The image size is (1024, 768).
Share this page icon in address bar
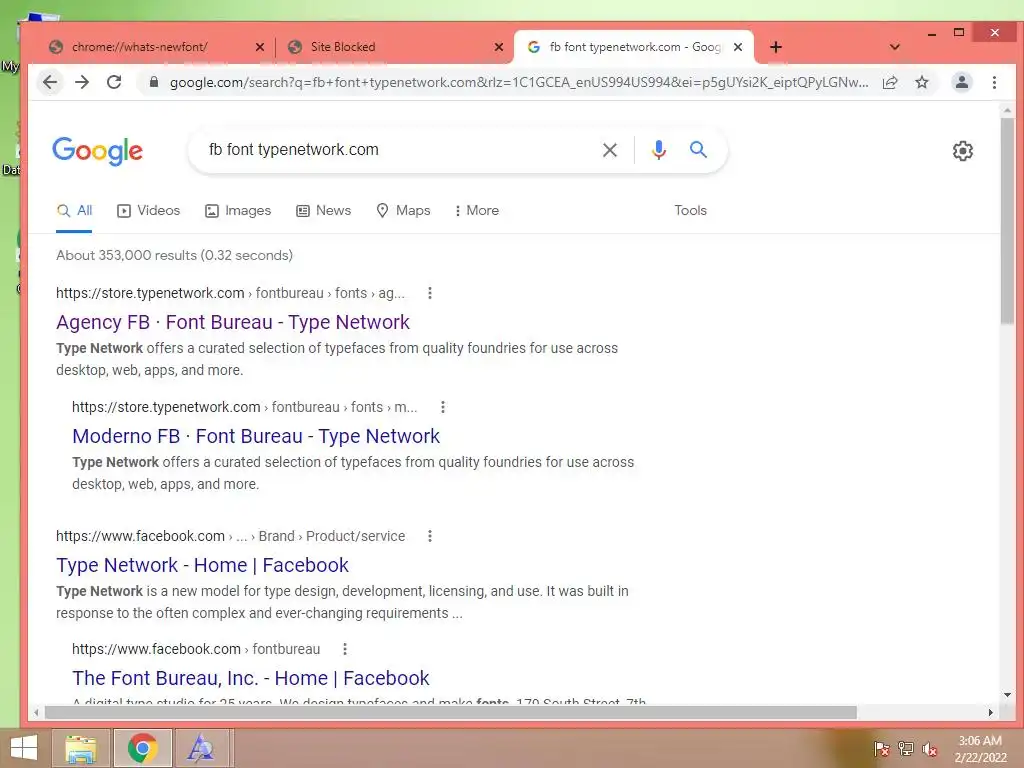[889, 82]
